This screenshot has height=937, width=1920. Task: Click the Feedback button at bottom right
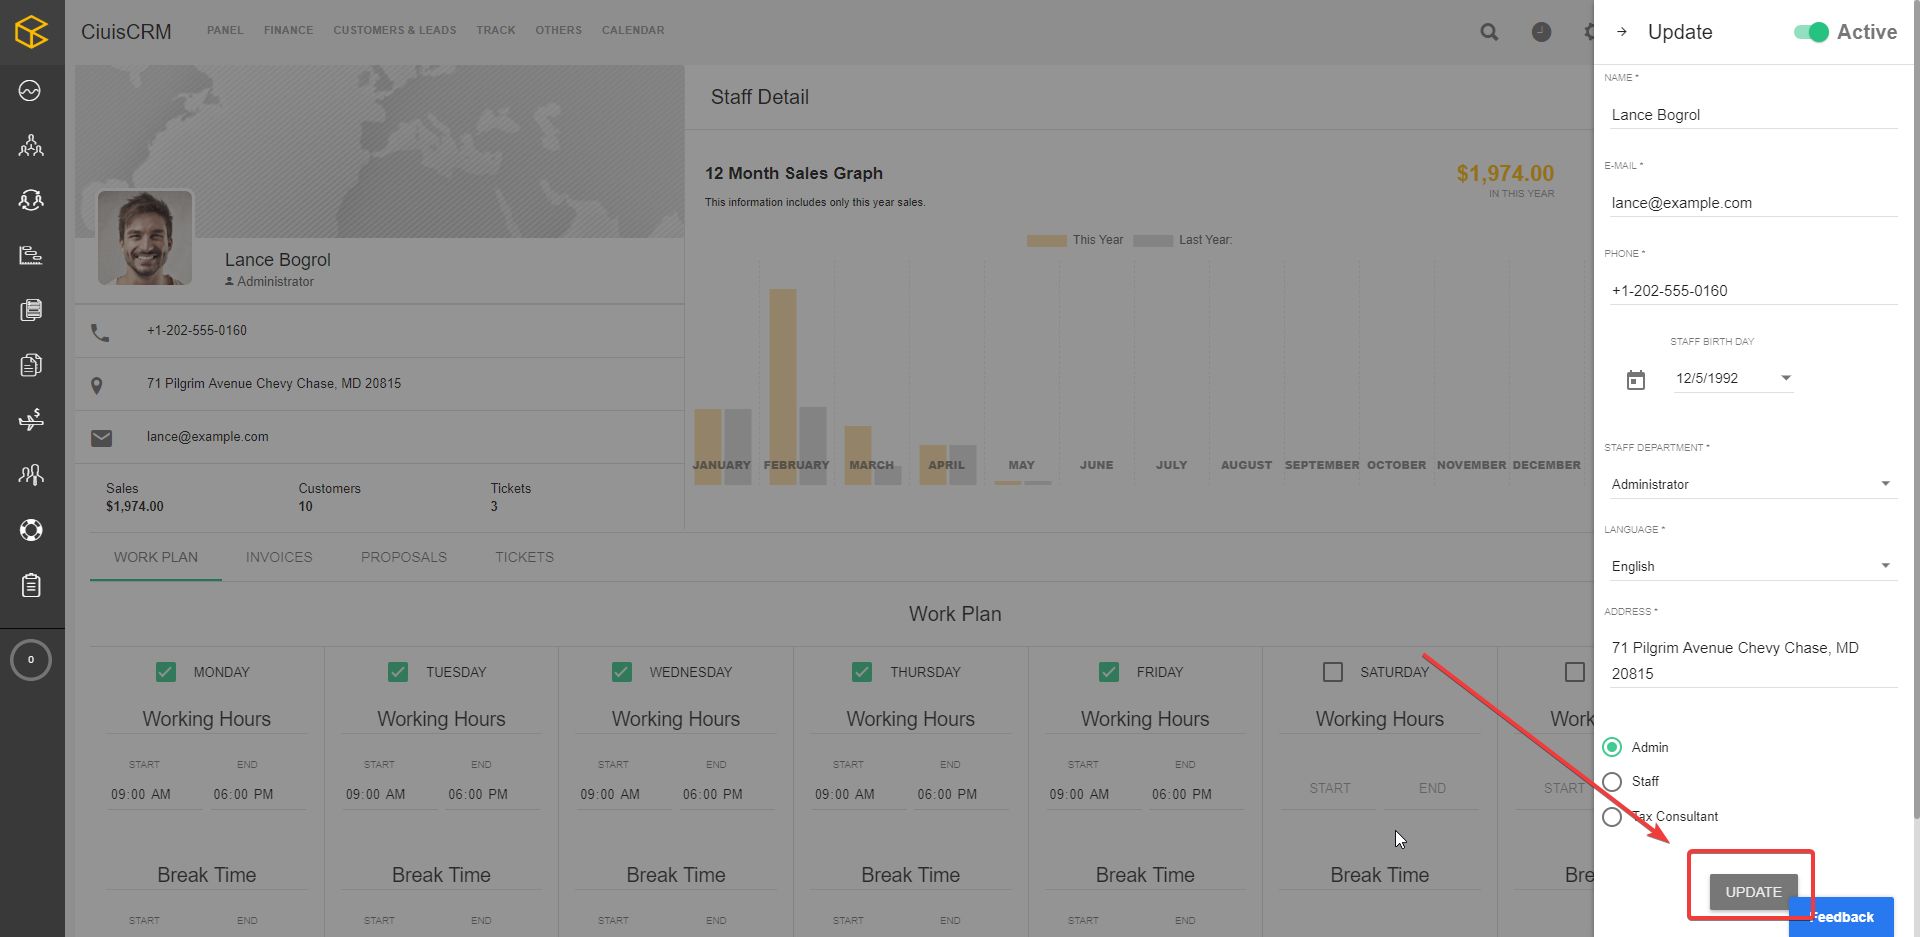click(1840, 917)
